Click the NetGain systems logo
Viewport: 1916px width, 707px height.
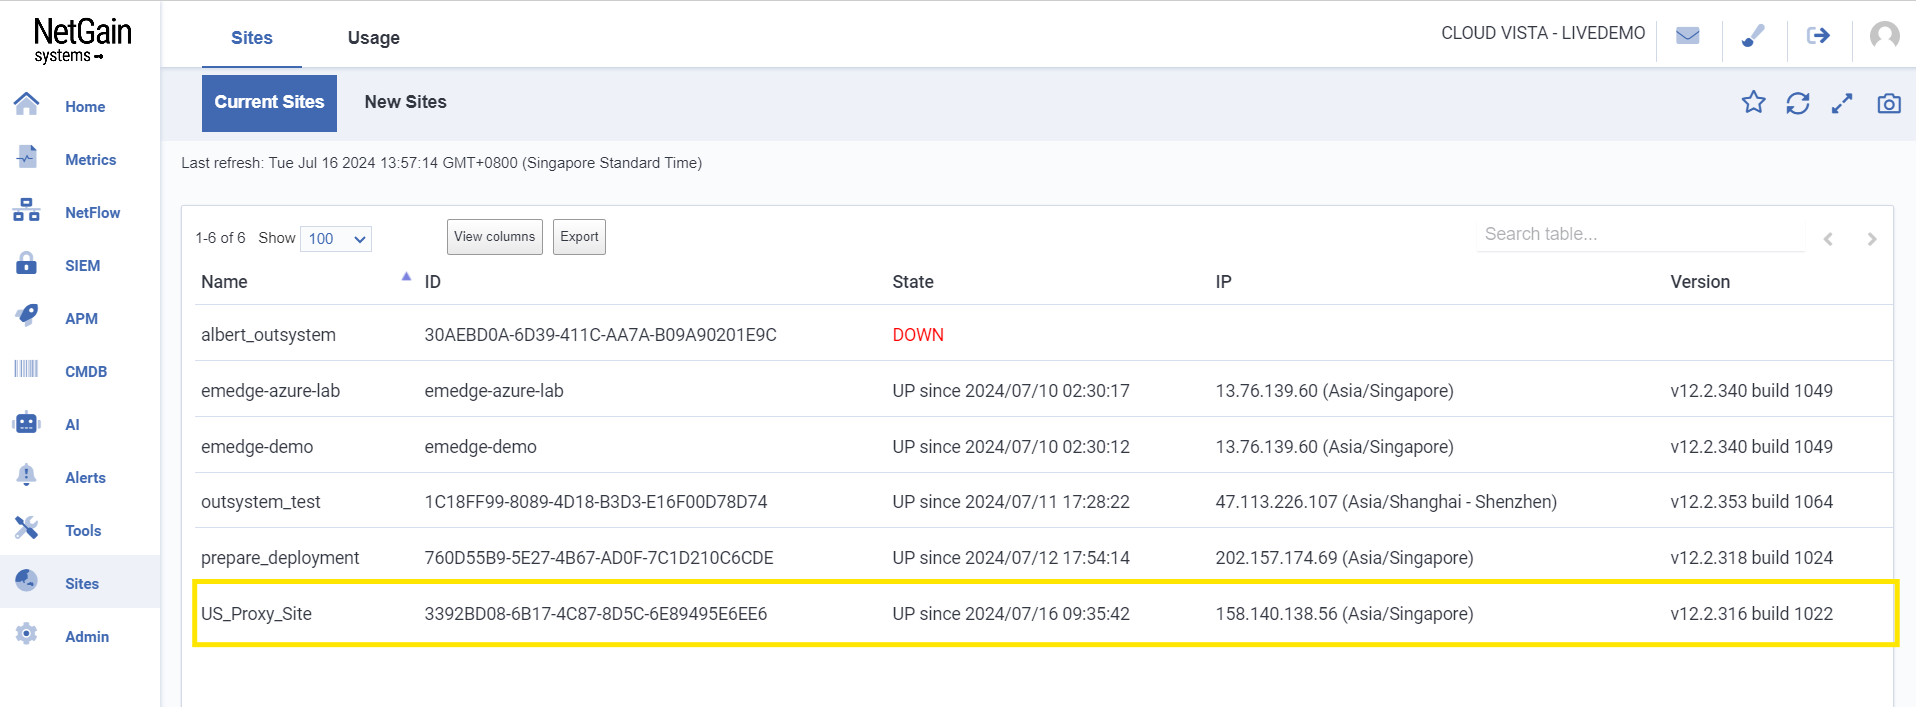pos(82,40)
